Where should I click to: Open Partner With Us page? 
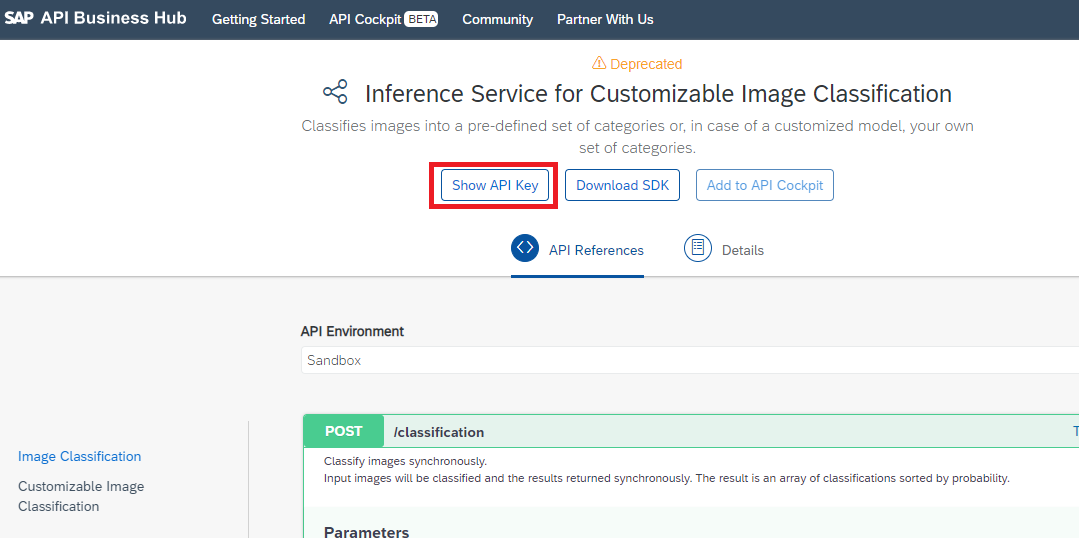point(605,19)
